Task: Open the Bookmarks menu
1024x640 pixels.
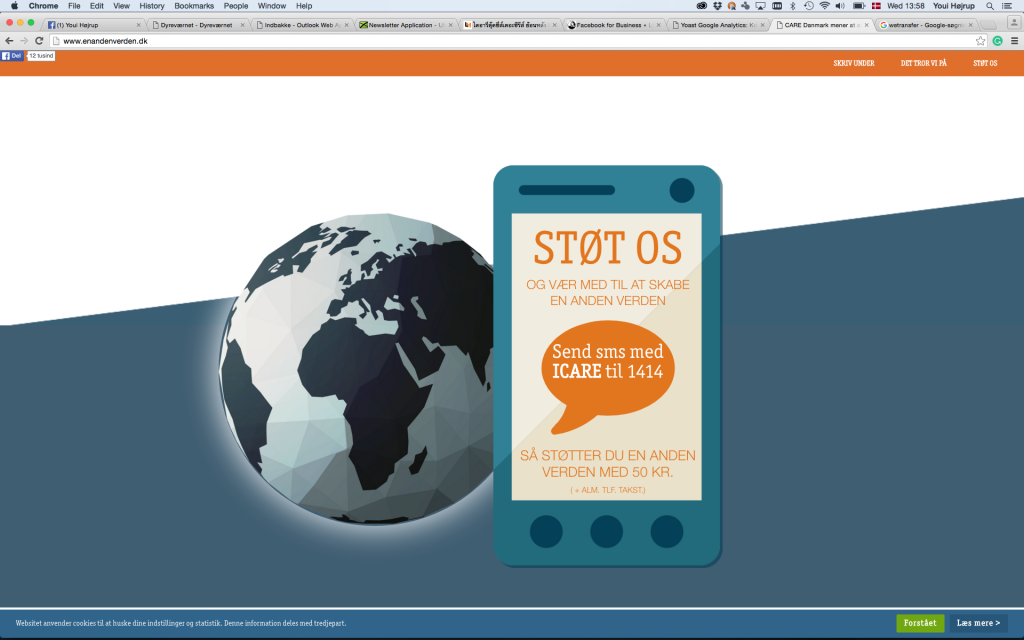Action: click(x=194, y=6)
